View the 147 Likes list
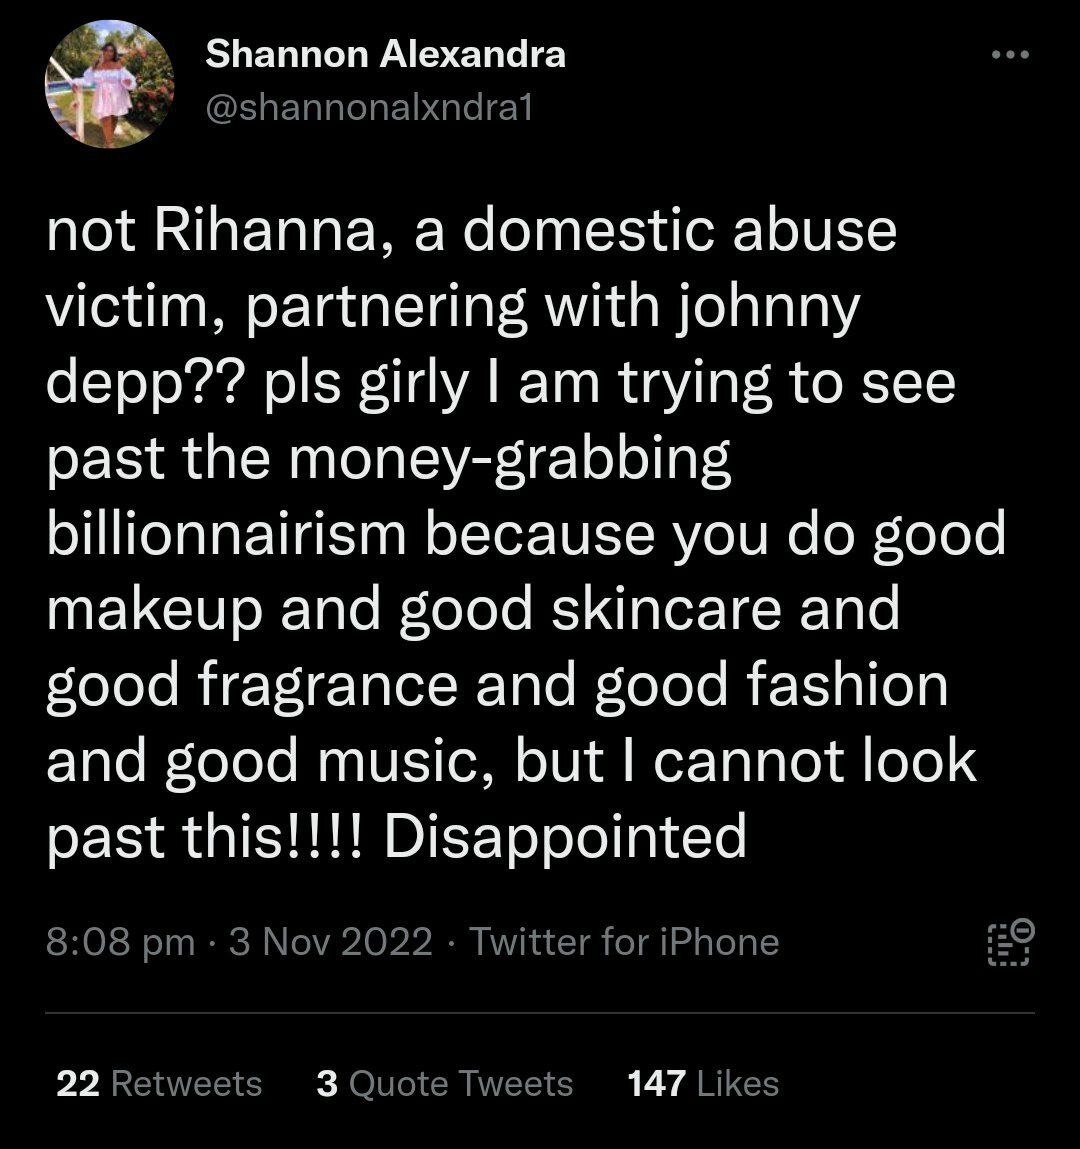The image size is (1080, 1149). point(703,1083)
